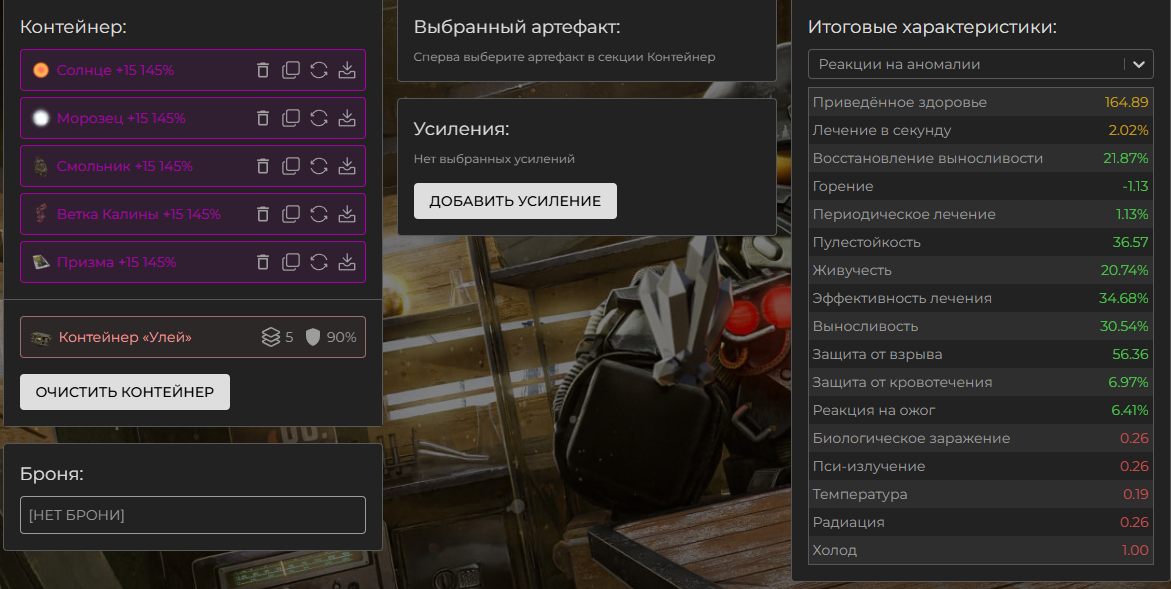Screen dimensions: 1171x589
Task: Duplicate the Смольник artifact
Action: tap(291, 166)
